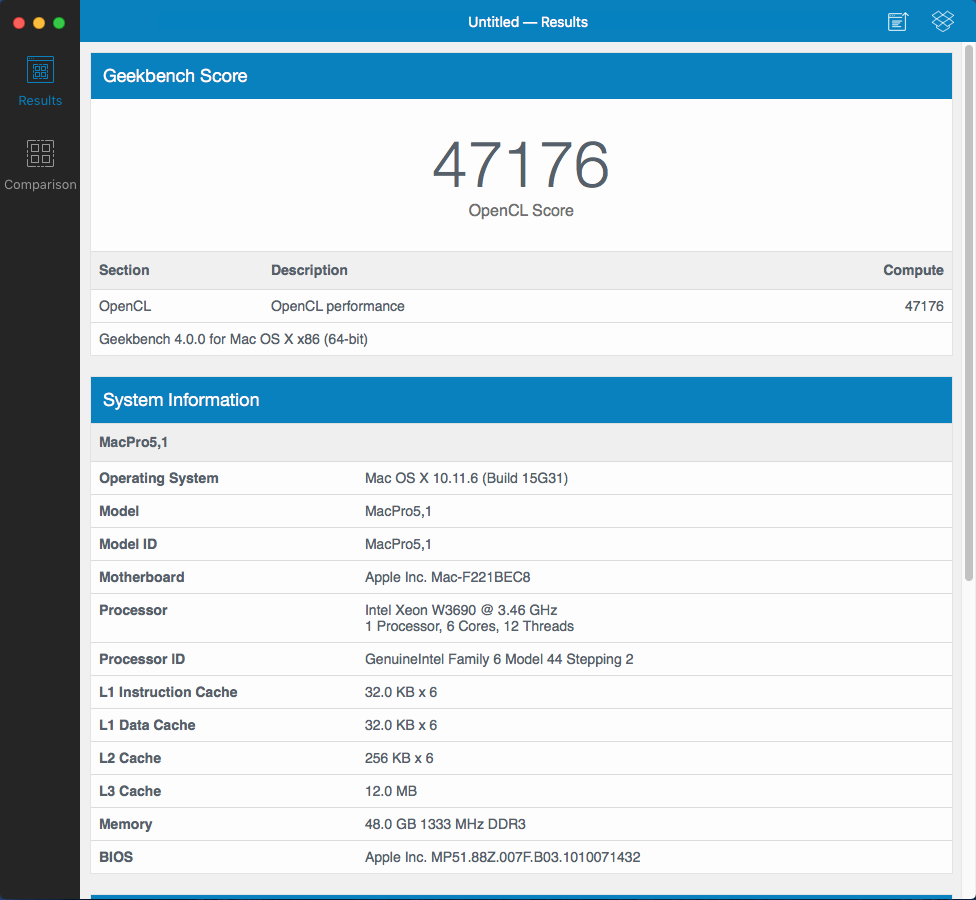Select 48.0 GB 1333 MHz DDR3 value
The width and height of the screenshot is (976, 900).
coord(445,824)
